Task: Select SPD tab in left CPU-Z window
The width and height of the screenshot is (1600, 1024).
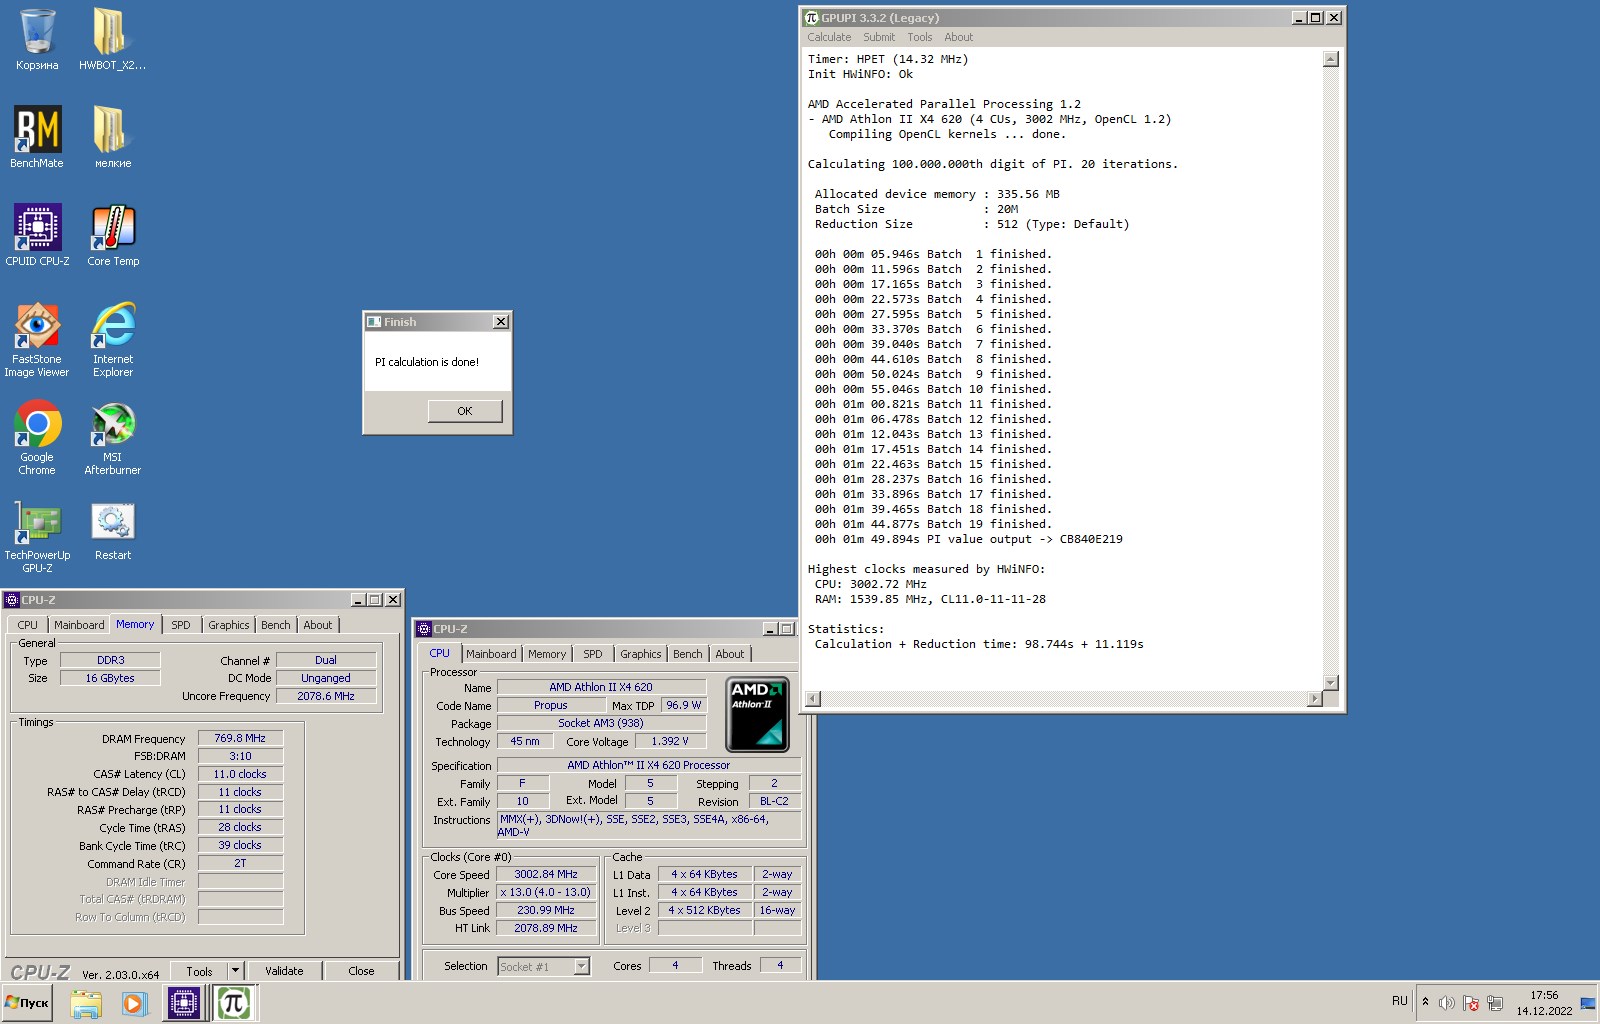Action: click(x=180, y=625)
